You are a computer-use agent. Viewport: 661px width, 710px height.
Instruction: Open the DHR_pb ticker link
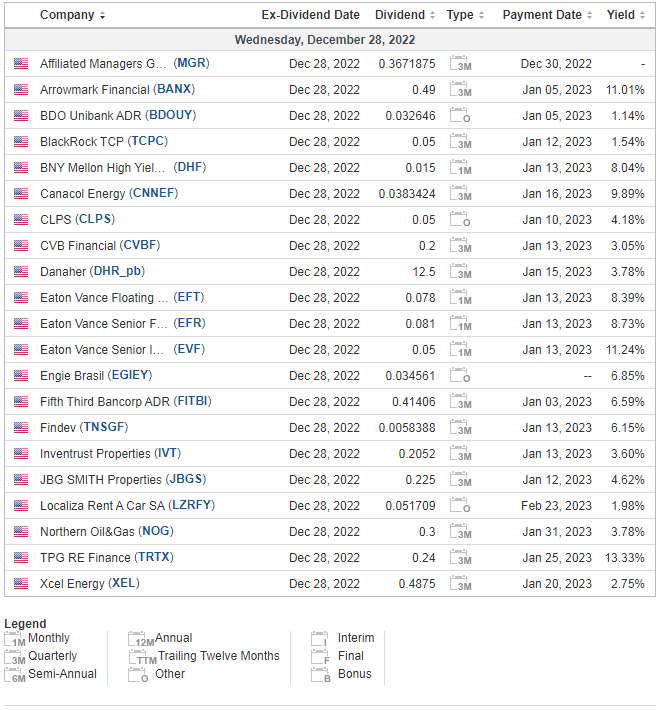(x=118, y=271)
